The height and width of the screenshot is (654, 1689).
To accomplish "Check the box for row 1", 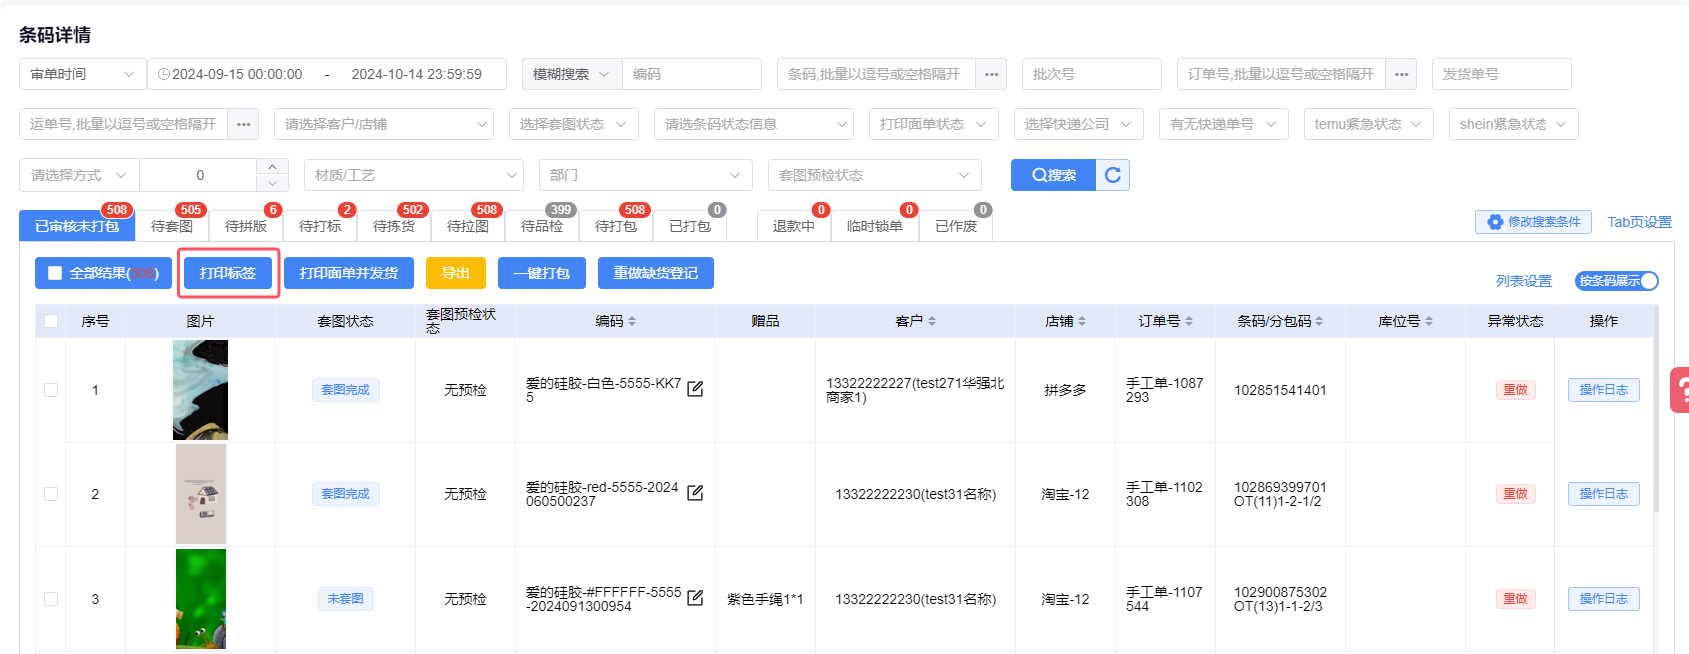I will [x=51, y=390].
